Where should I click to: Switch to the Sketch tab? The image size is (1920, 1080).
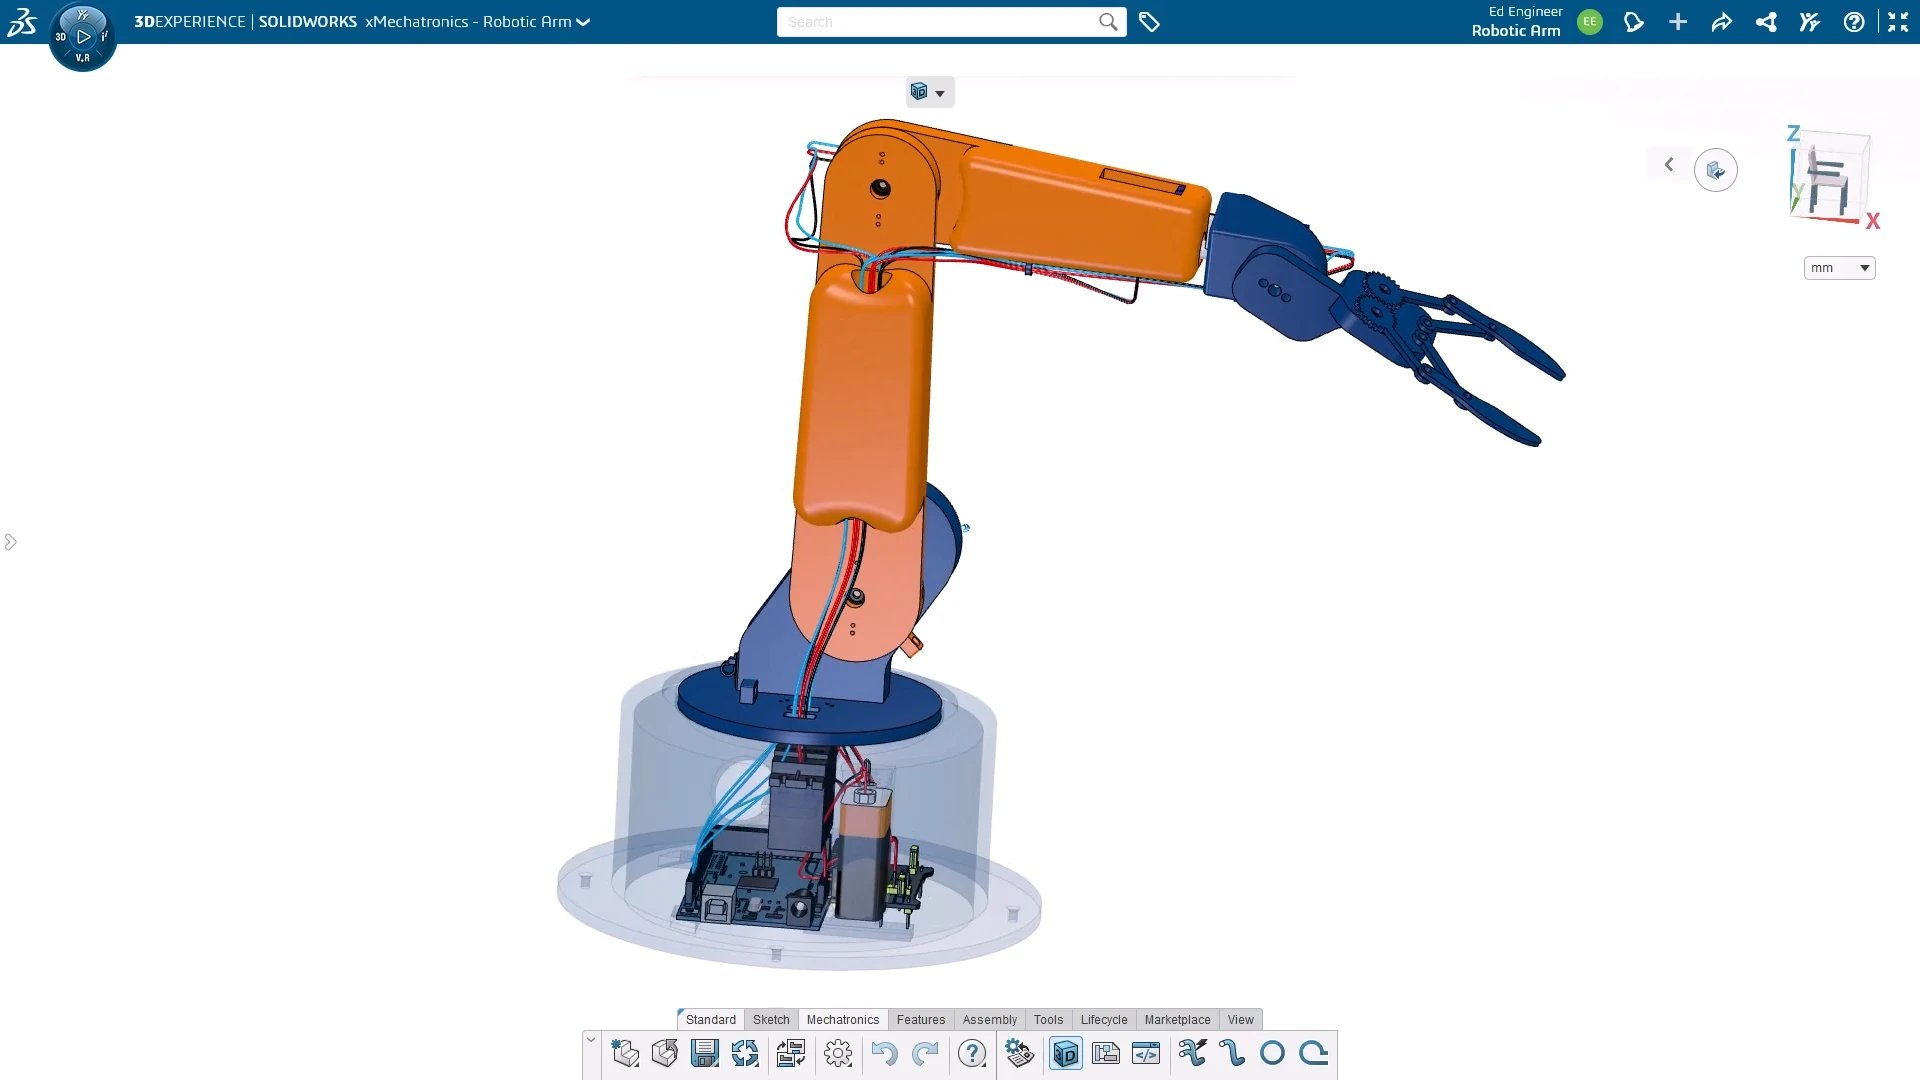pyautogui.click(x=770, y=1019)
